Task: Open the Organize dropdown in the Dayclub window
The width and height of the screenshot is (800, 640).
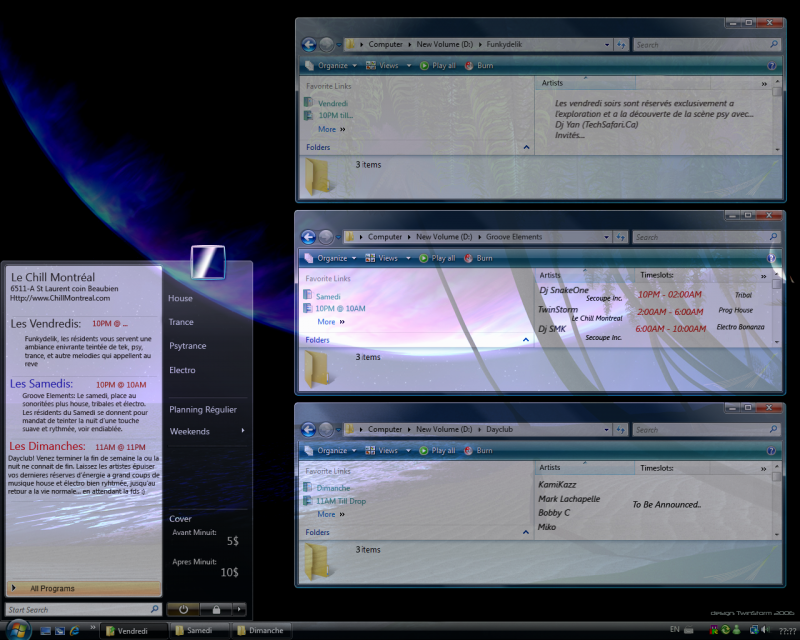Action: [330, 451]
